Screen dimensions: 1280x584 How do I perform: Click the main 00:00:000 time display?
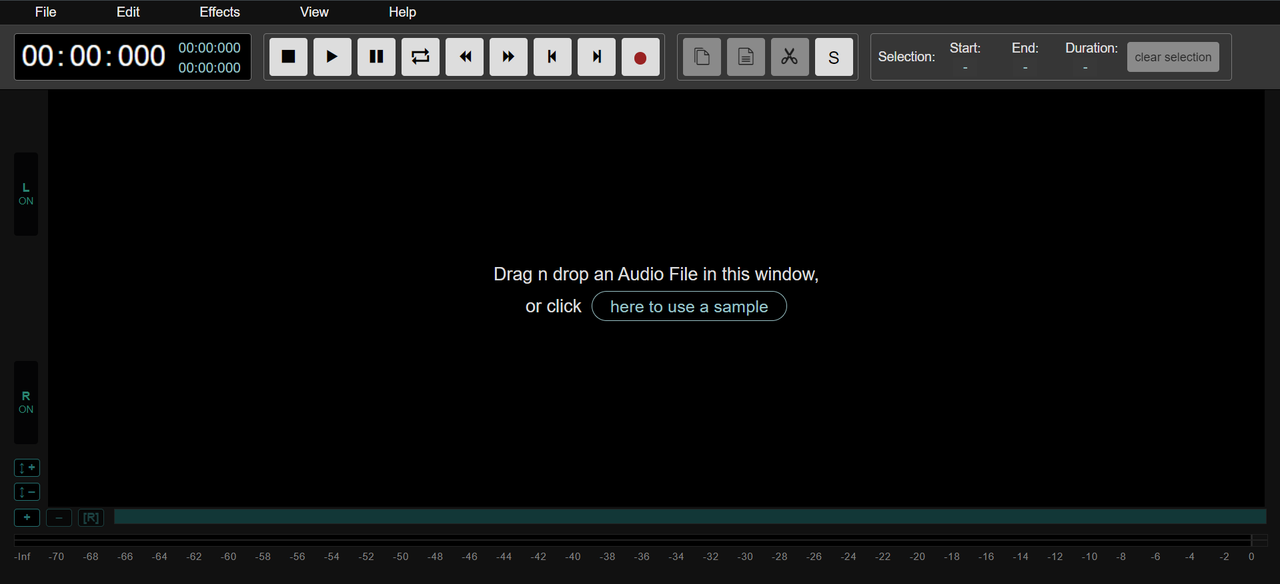(94, 56)
